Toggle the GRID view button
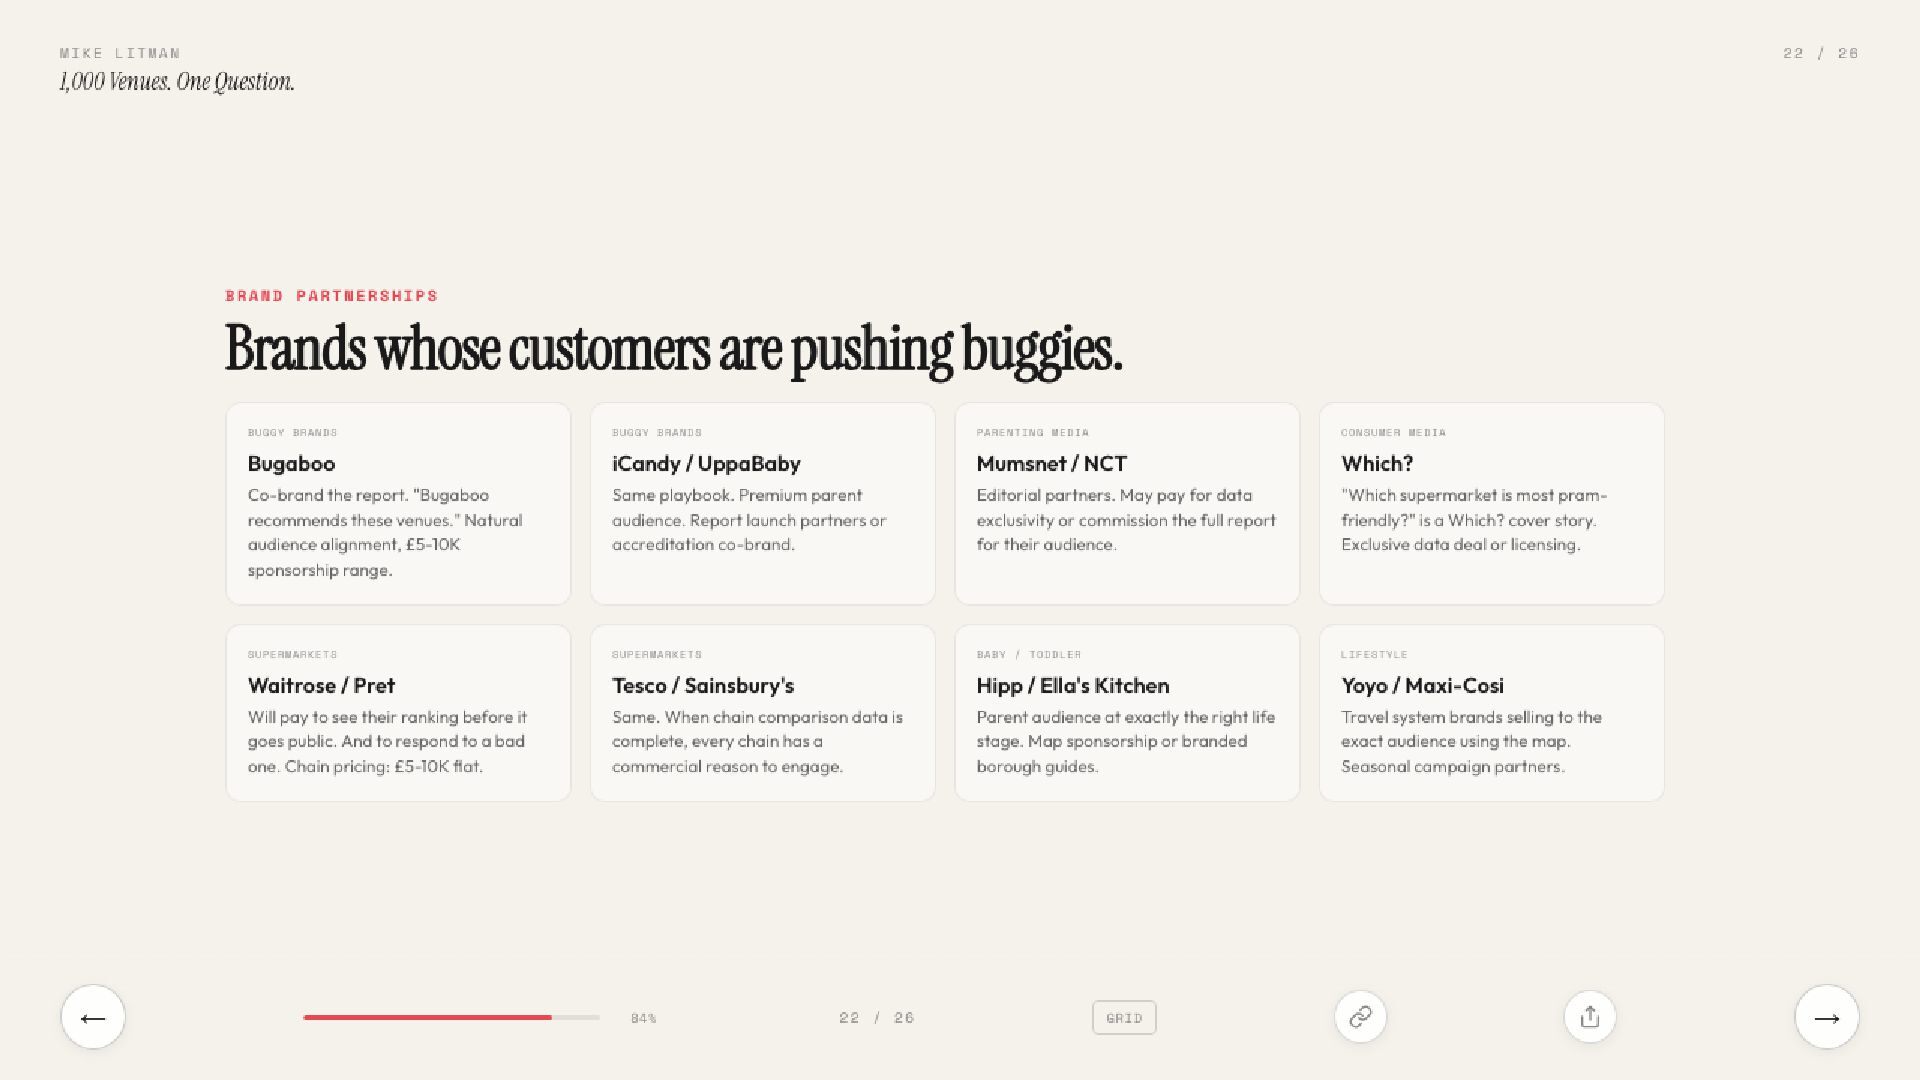This screenshot has height=1080, width=1920. coord(1124,1018)
